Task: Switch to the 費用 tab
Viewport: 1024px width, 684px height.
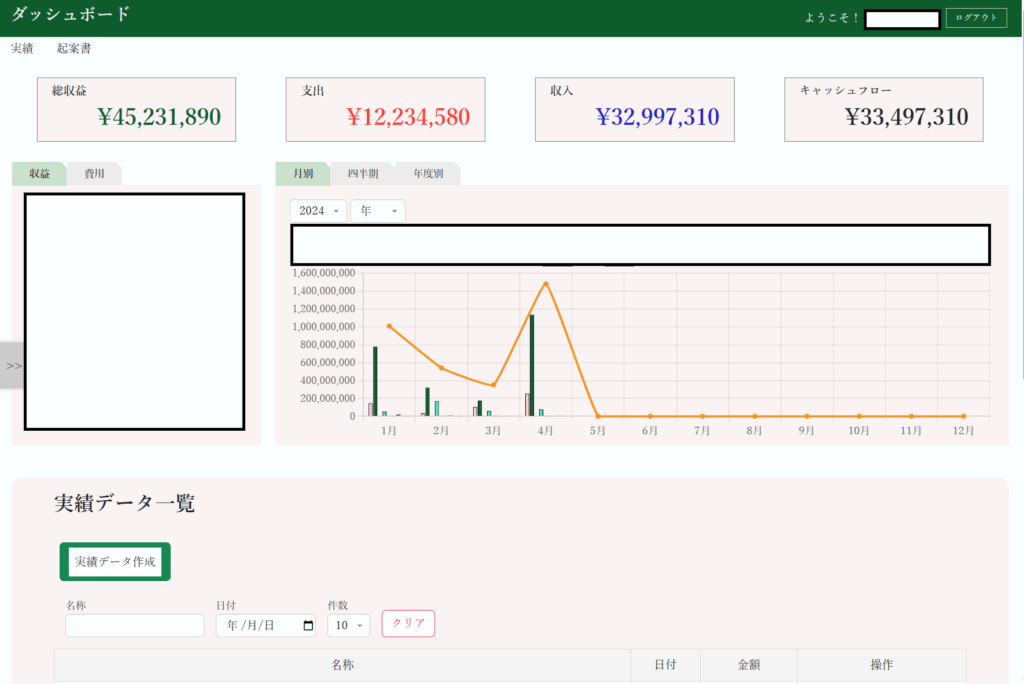Action: pyautogui.click(x=94, y=174)
